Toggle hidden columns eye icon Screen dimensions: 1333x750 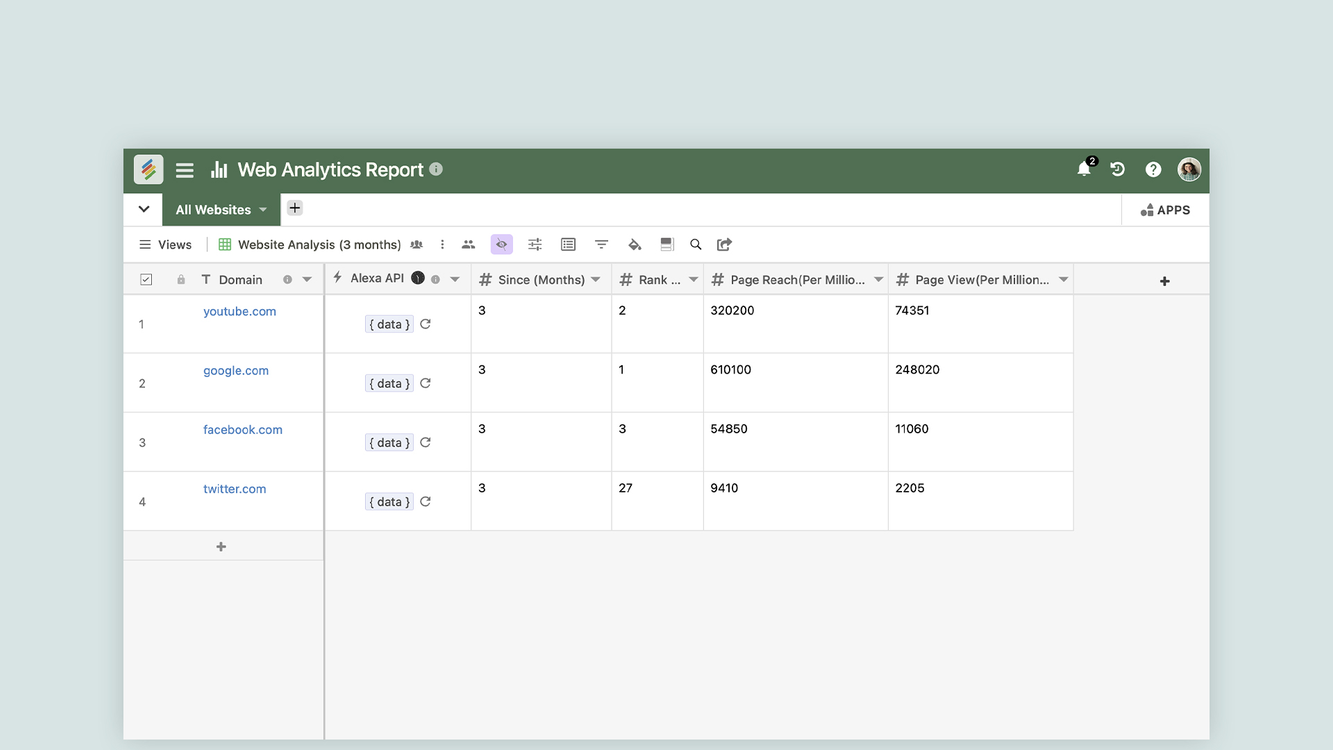(x=502, y=244)
